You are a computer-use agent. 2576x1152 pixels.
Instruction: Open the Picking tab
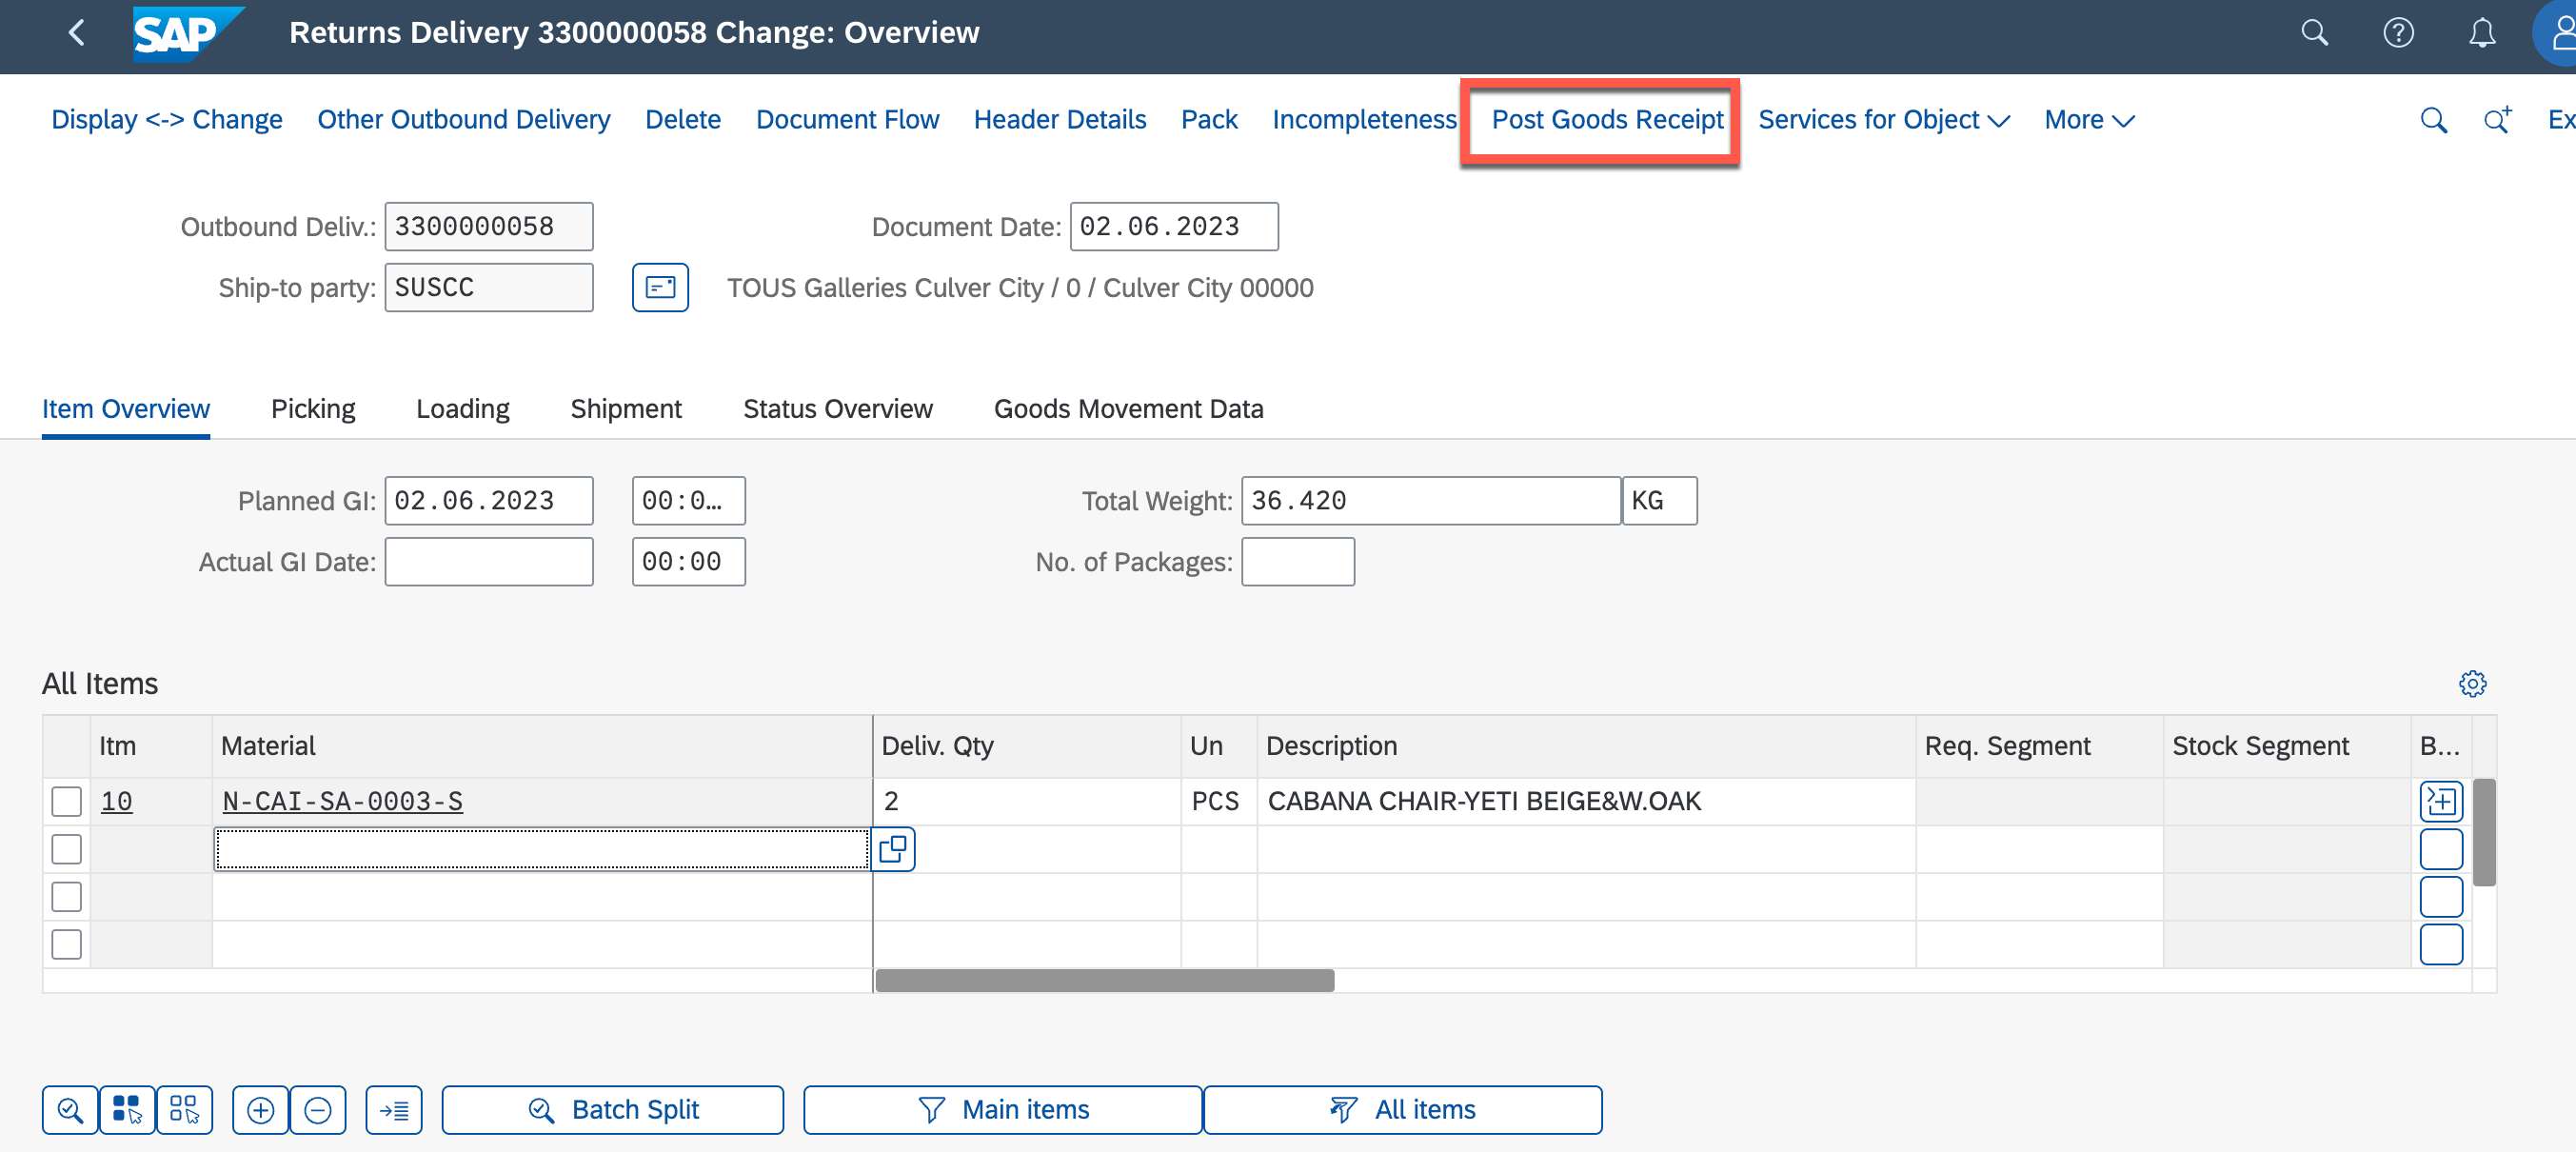point(313,409)
